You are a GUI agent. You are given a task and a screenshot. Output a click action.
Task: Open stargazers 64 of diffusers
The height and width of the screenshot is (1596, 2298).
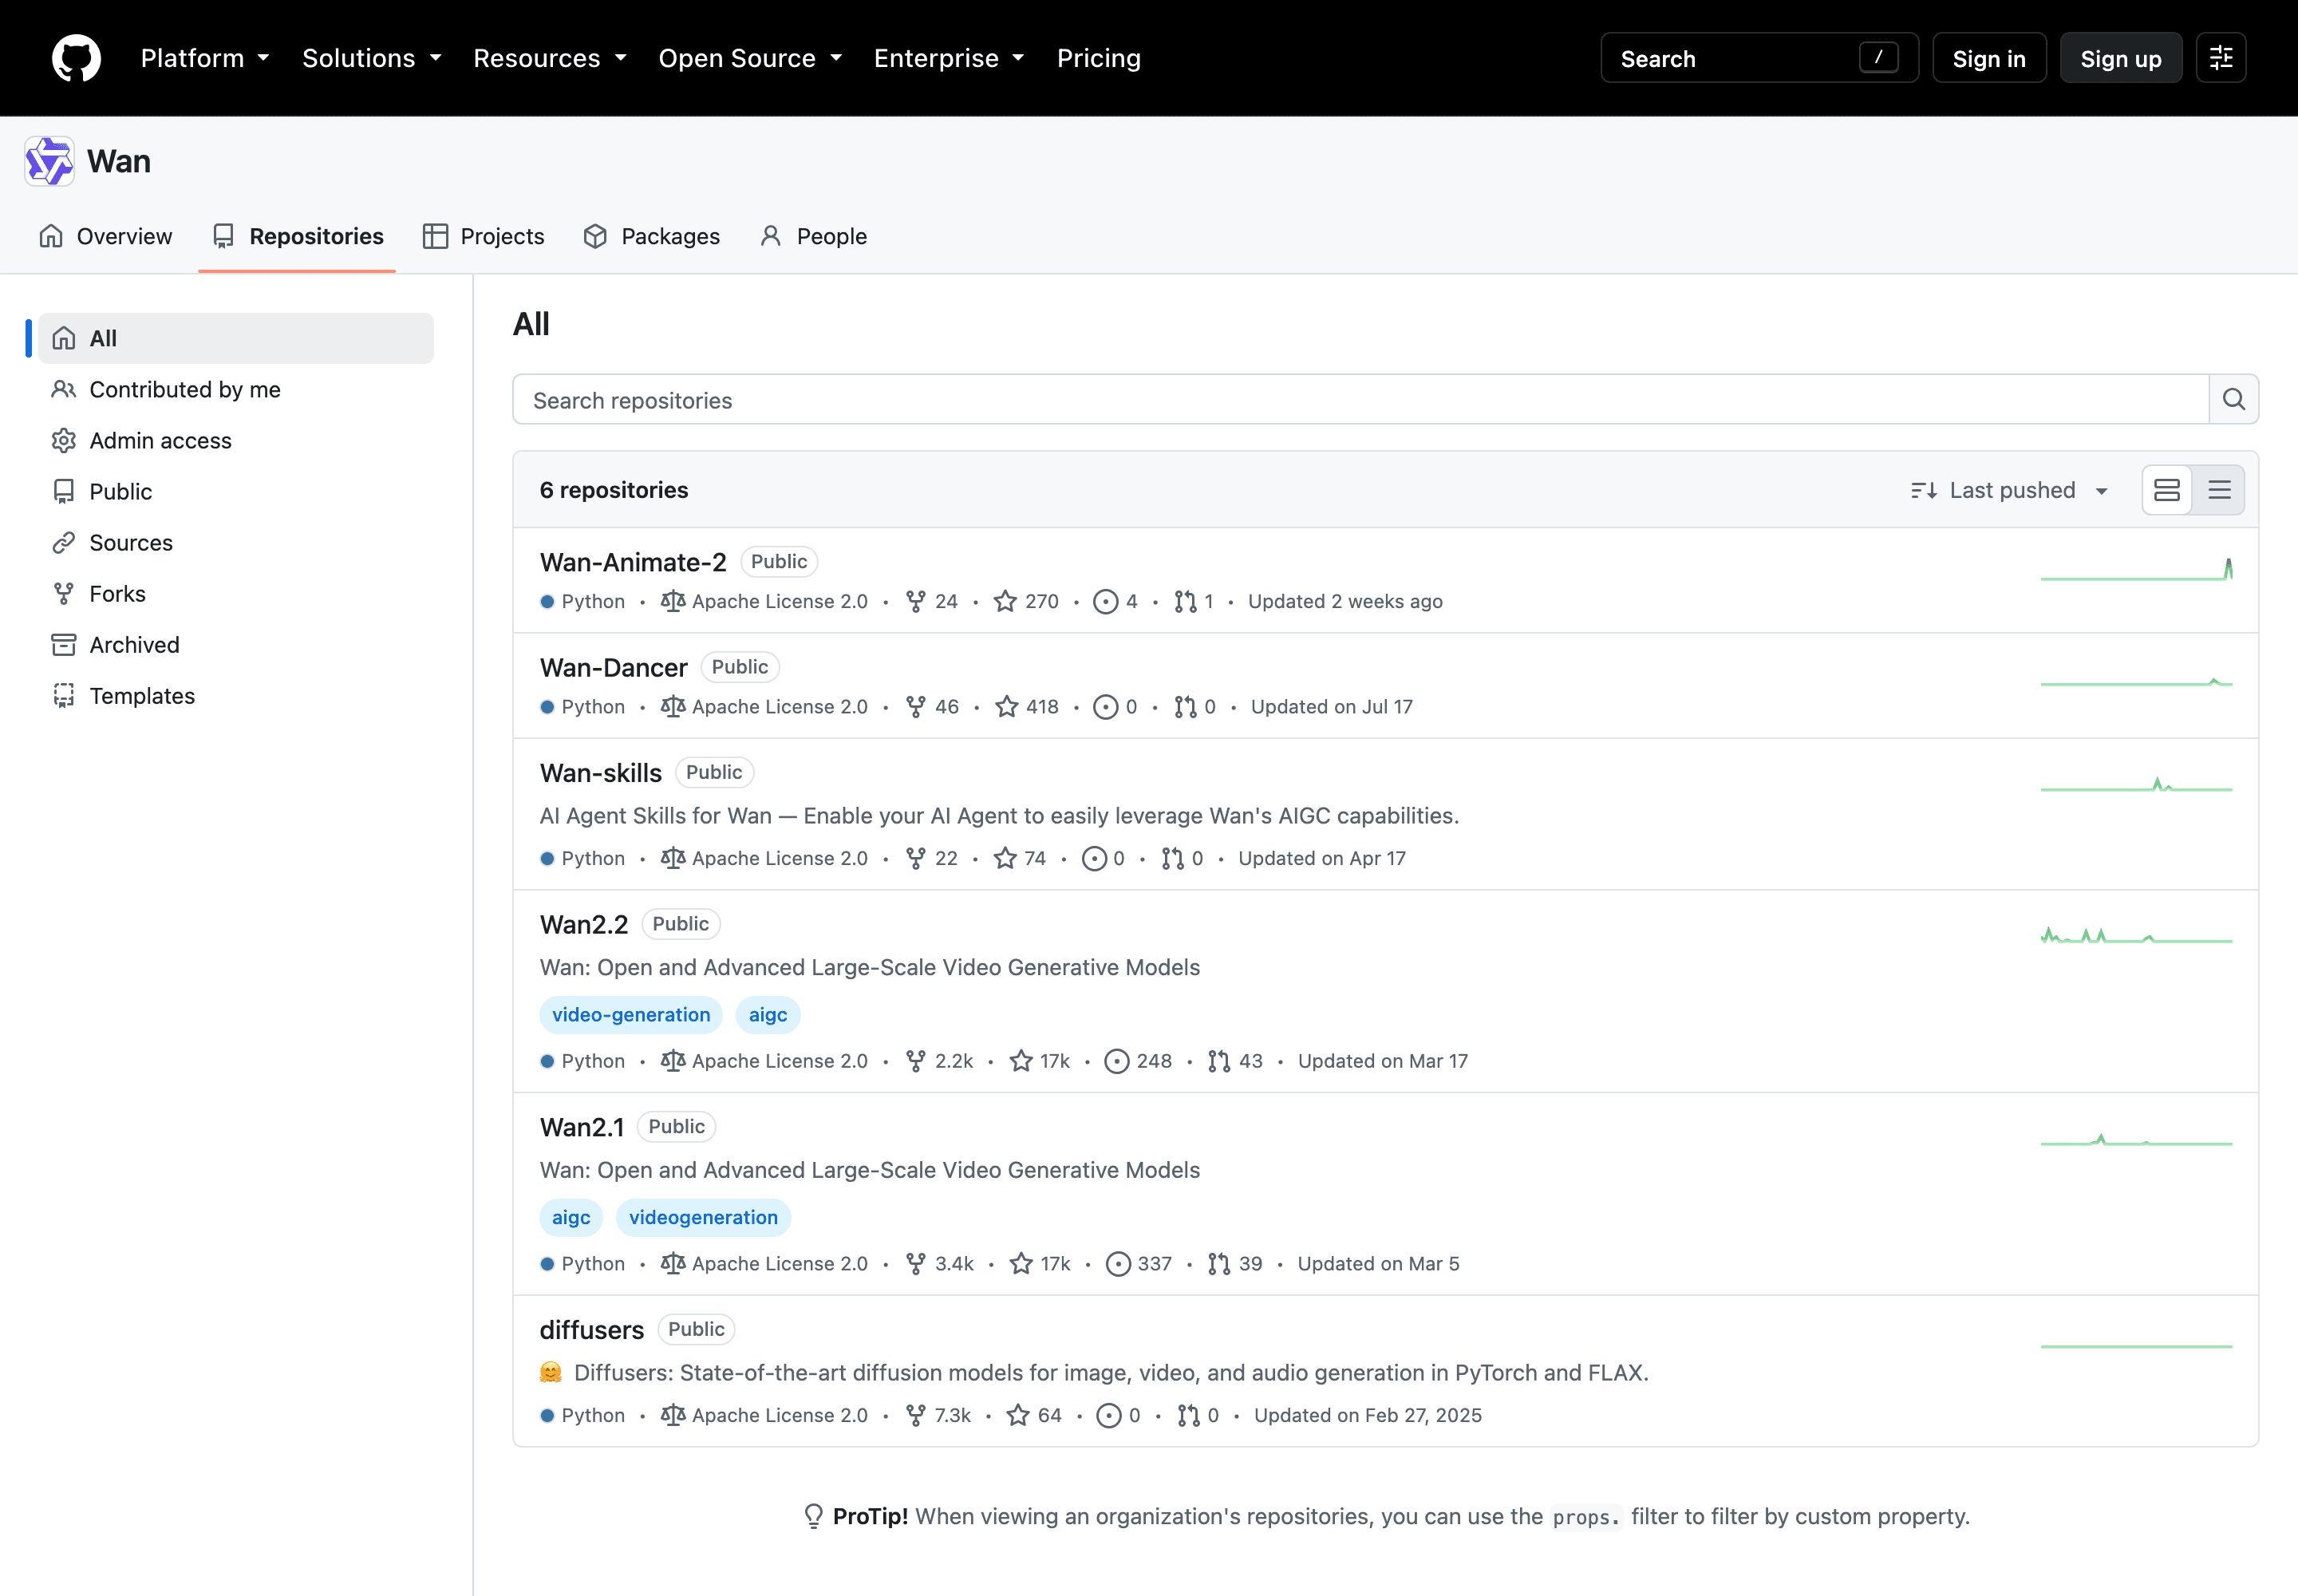click(x=1034, y=1415)
